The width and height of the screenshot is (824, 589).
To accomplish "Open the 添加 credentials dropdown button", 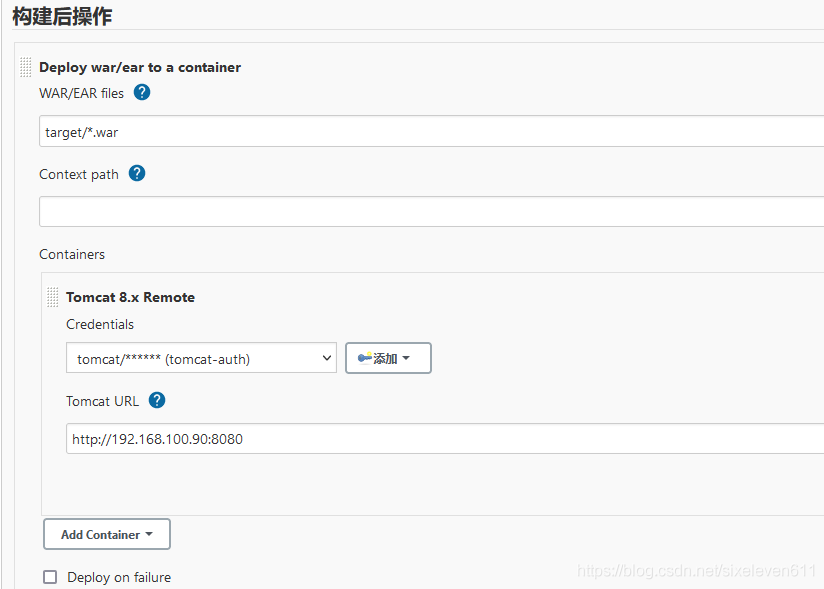I will 388,358.
